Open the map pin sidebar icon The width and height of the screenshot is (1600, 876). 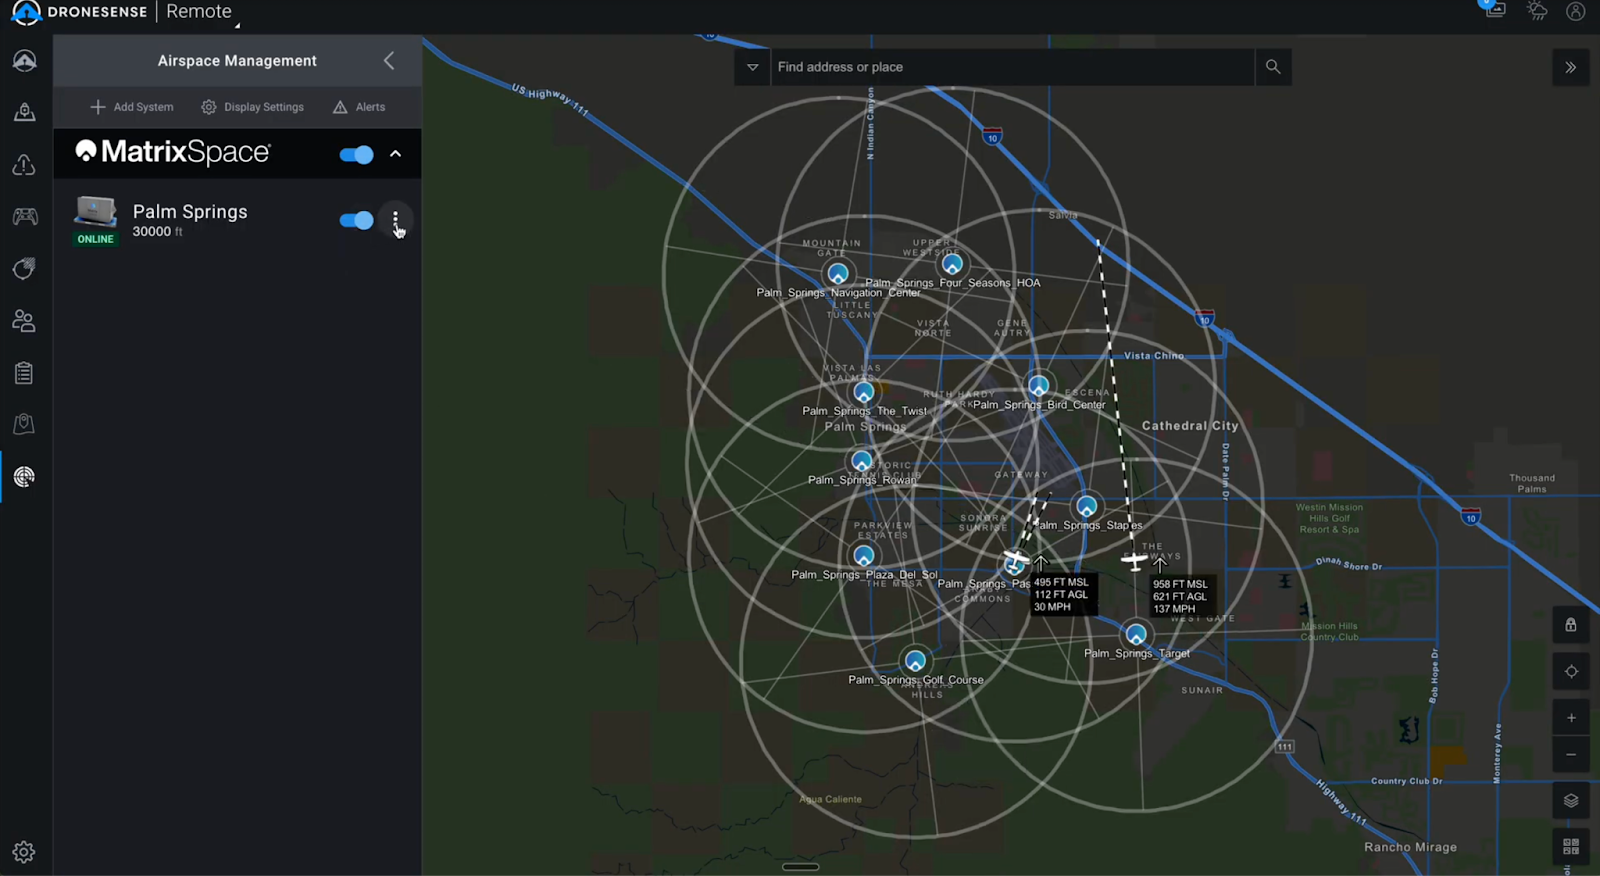25,424
